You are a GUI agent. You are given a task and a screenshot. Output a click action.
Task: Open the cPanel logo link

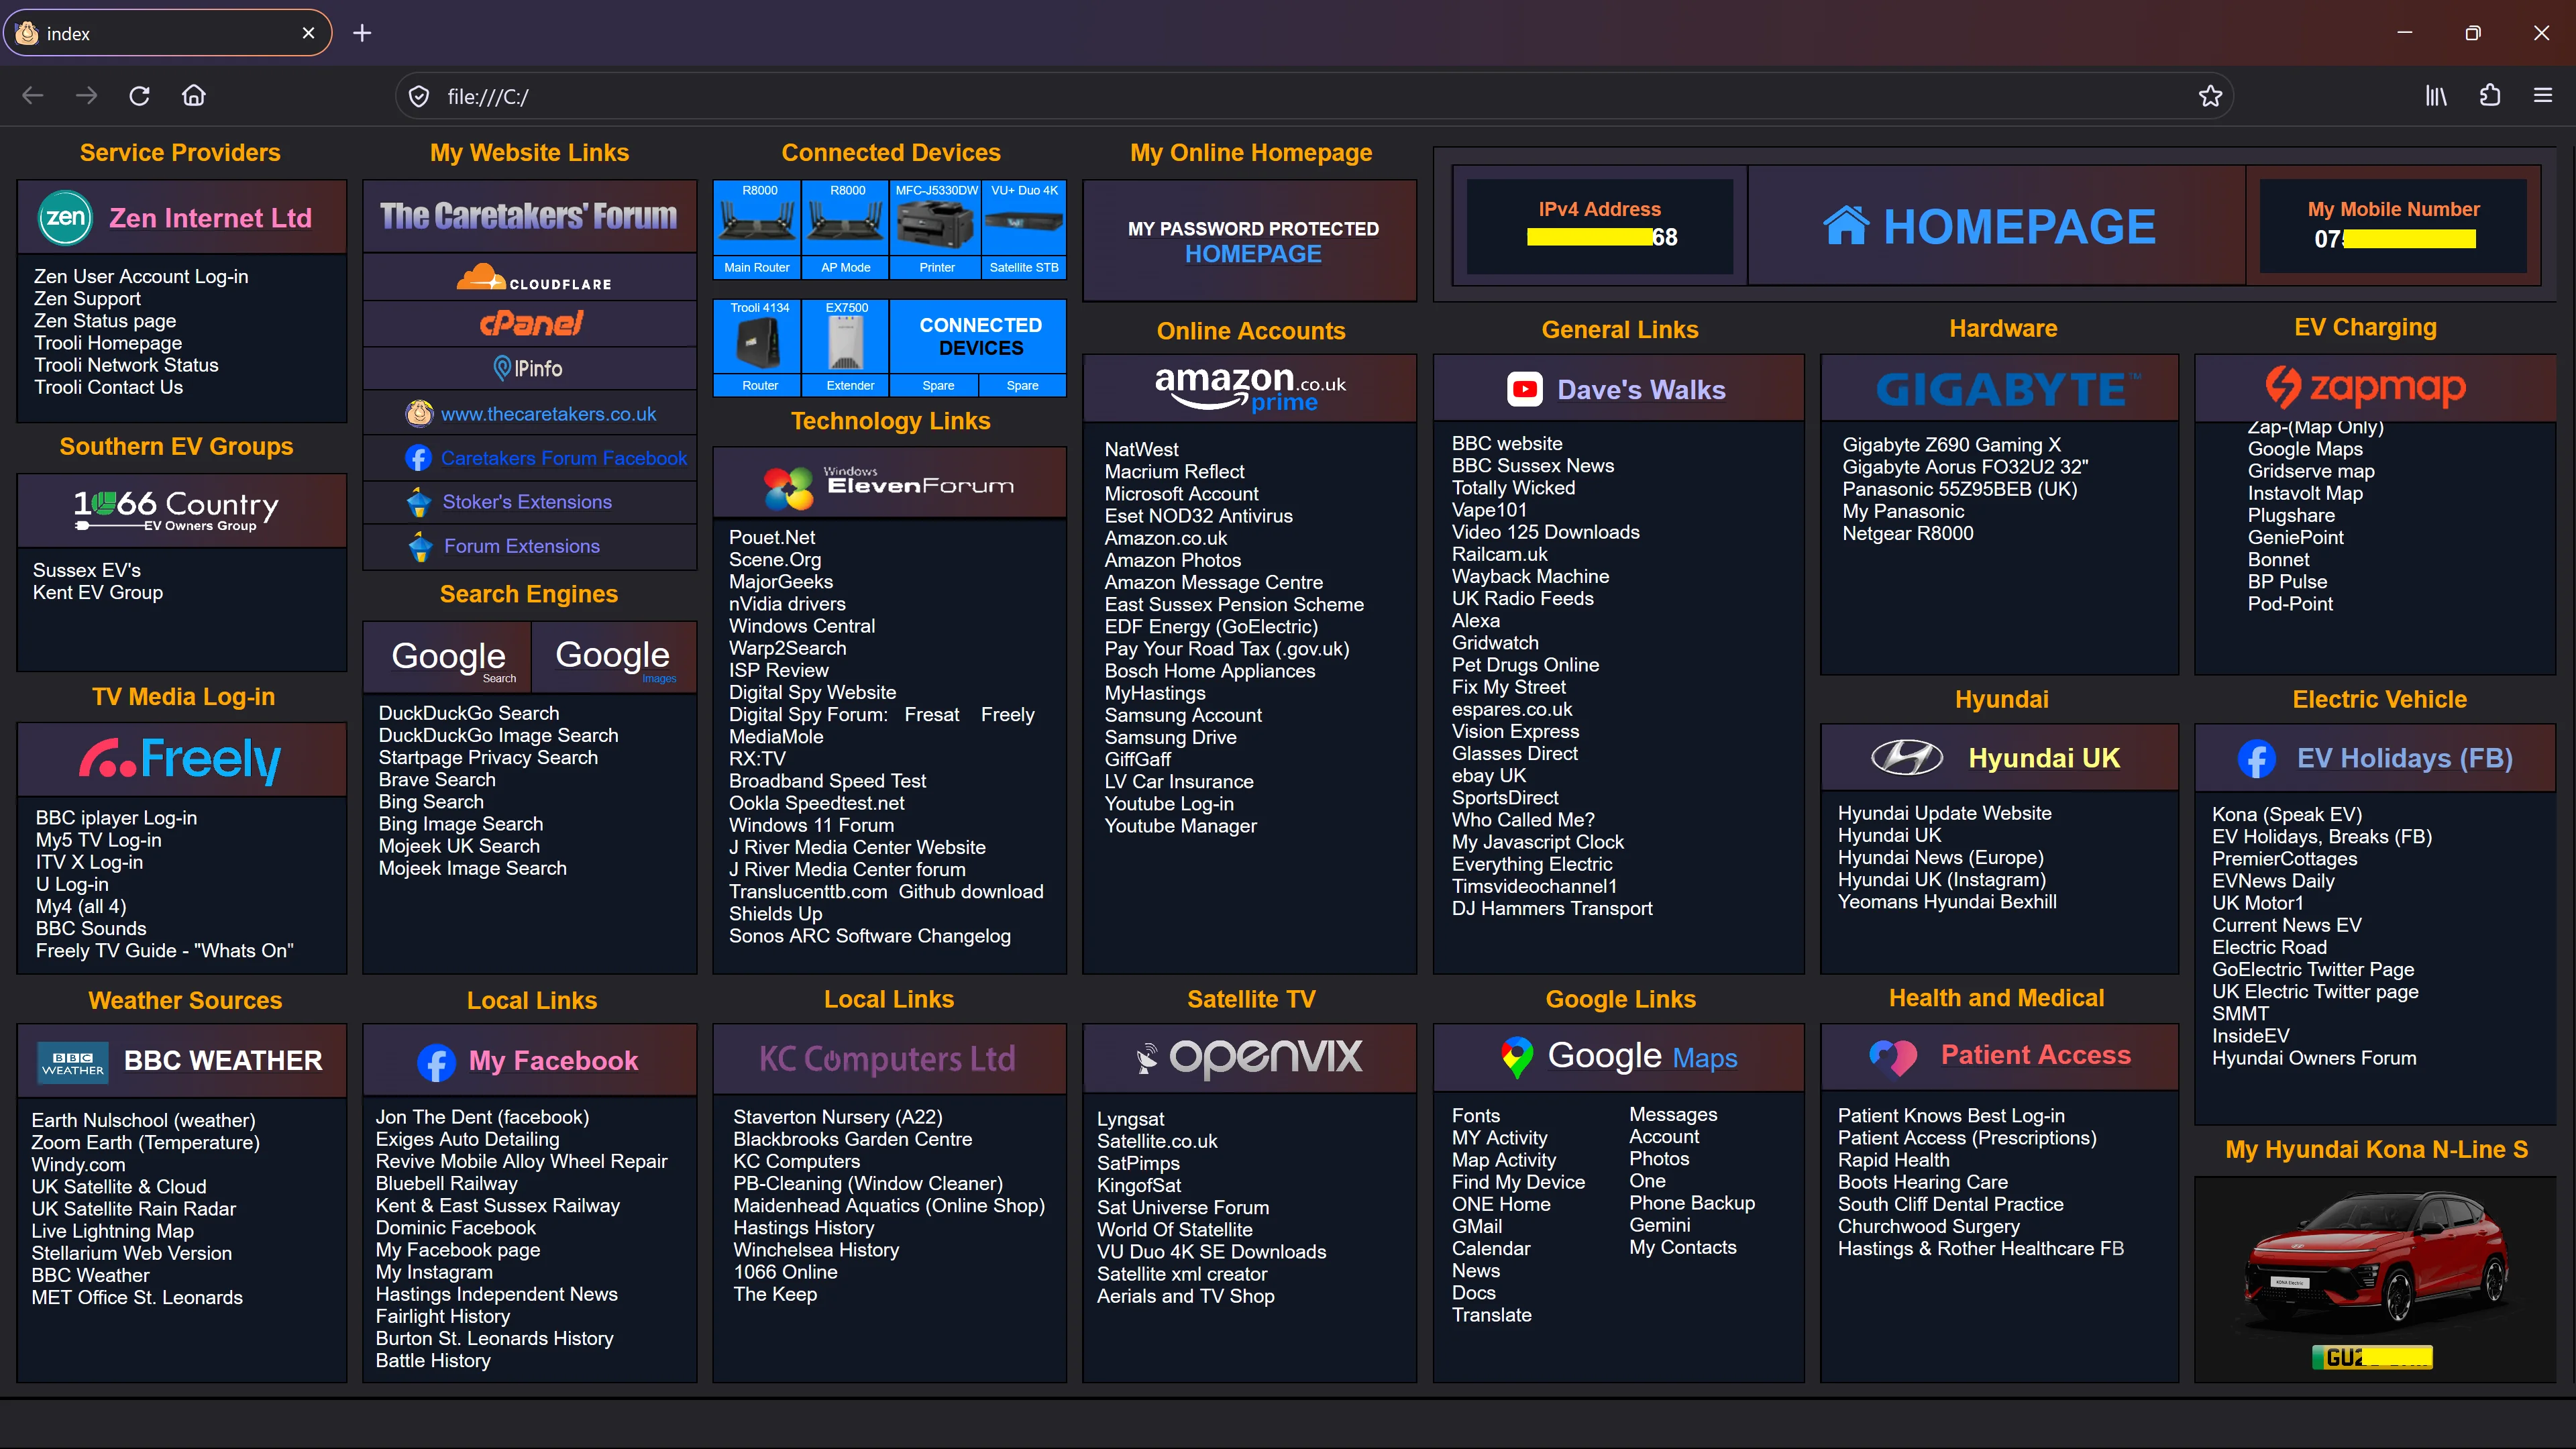click(x=530, y=324)
